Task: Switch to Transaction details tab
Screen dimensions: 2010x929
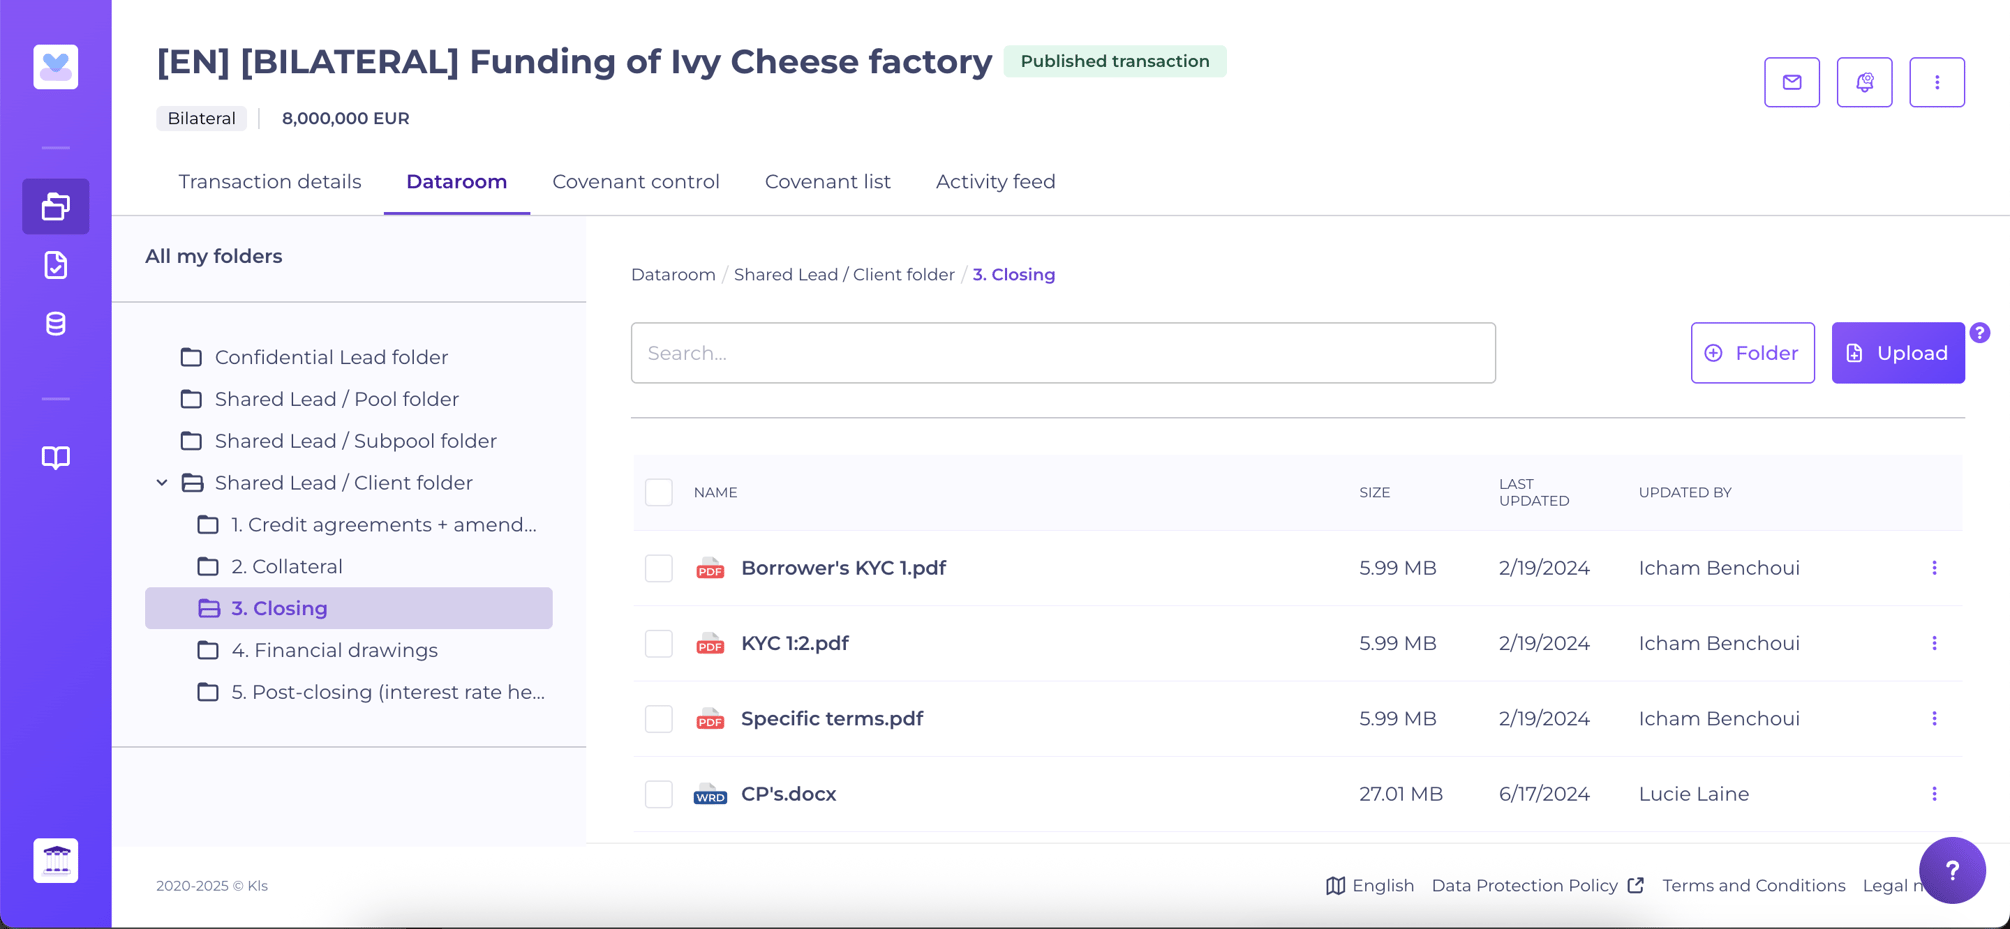Action: pos(270,182)
